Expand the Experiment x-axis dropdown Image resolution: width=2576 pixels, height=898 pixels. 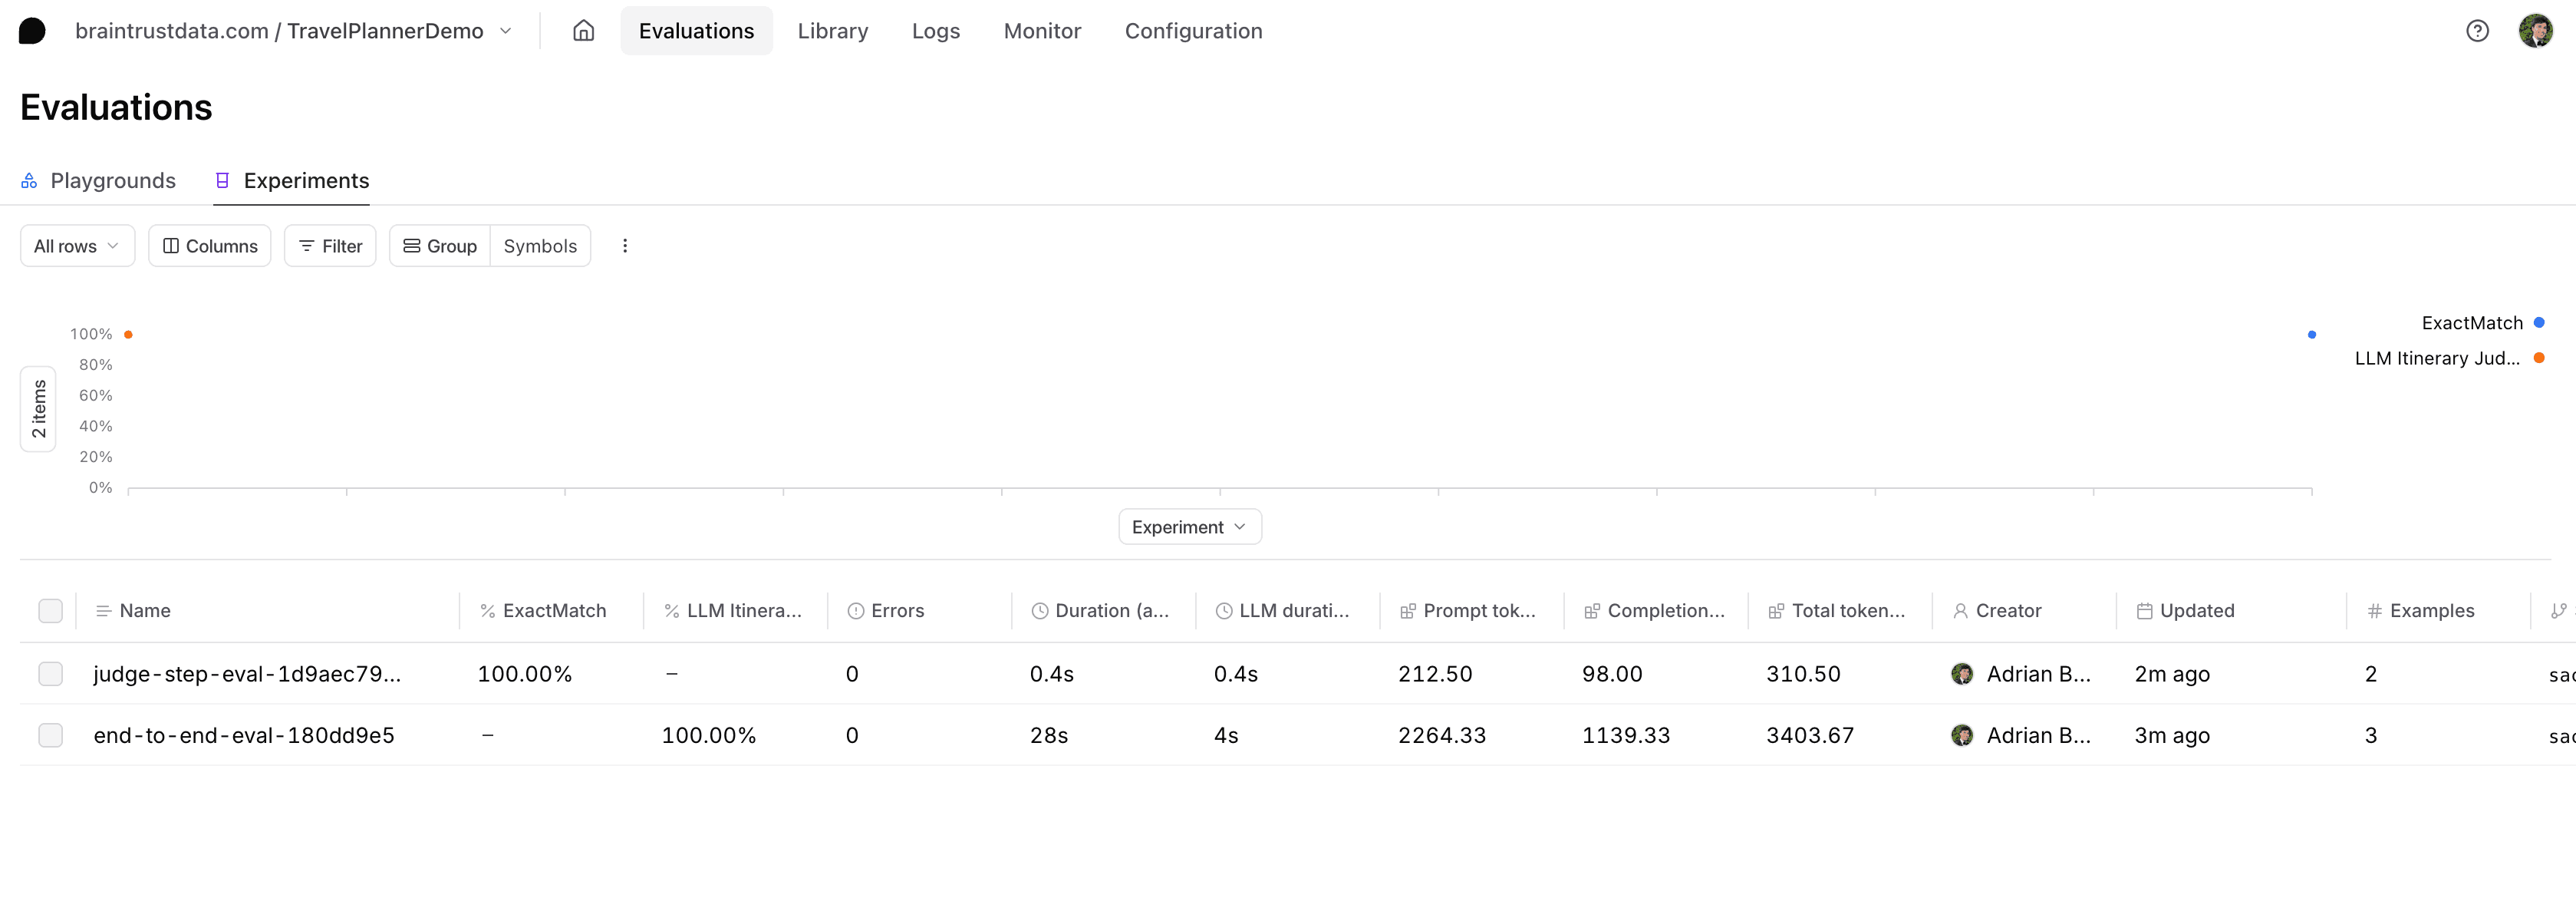click(1189, 527)
